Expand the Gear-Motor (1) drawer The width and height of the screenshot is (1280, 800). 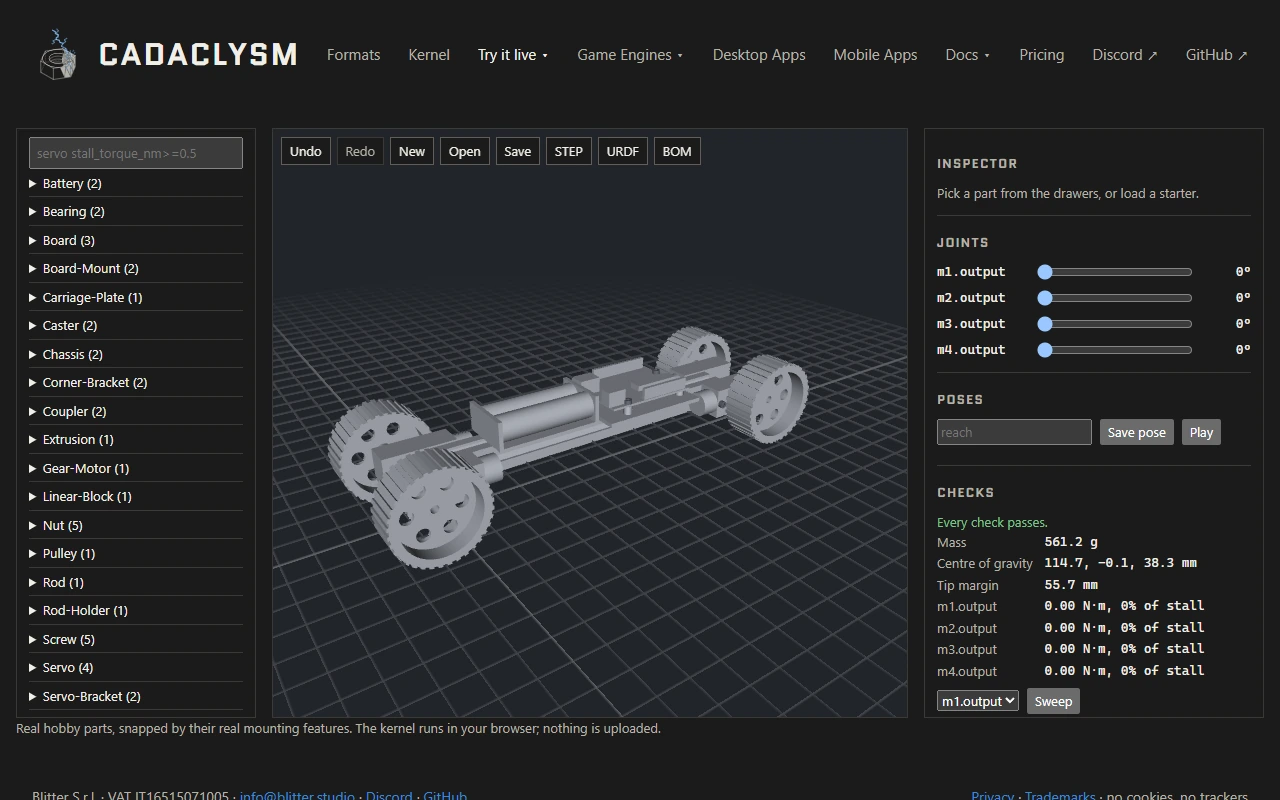[136, 469]
